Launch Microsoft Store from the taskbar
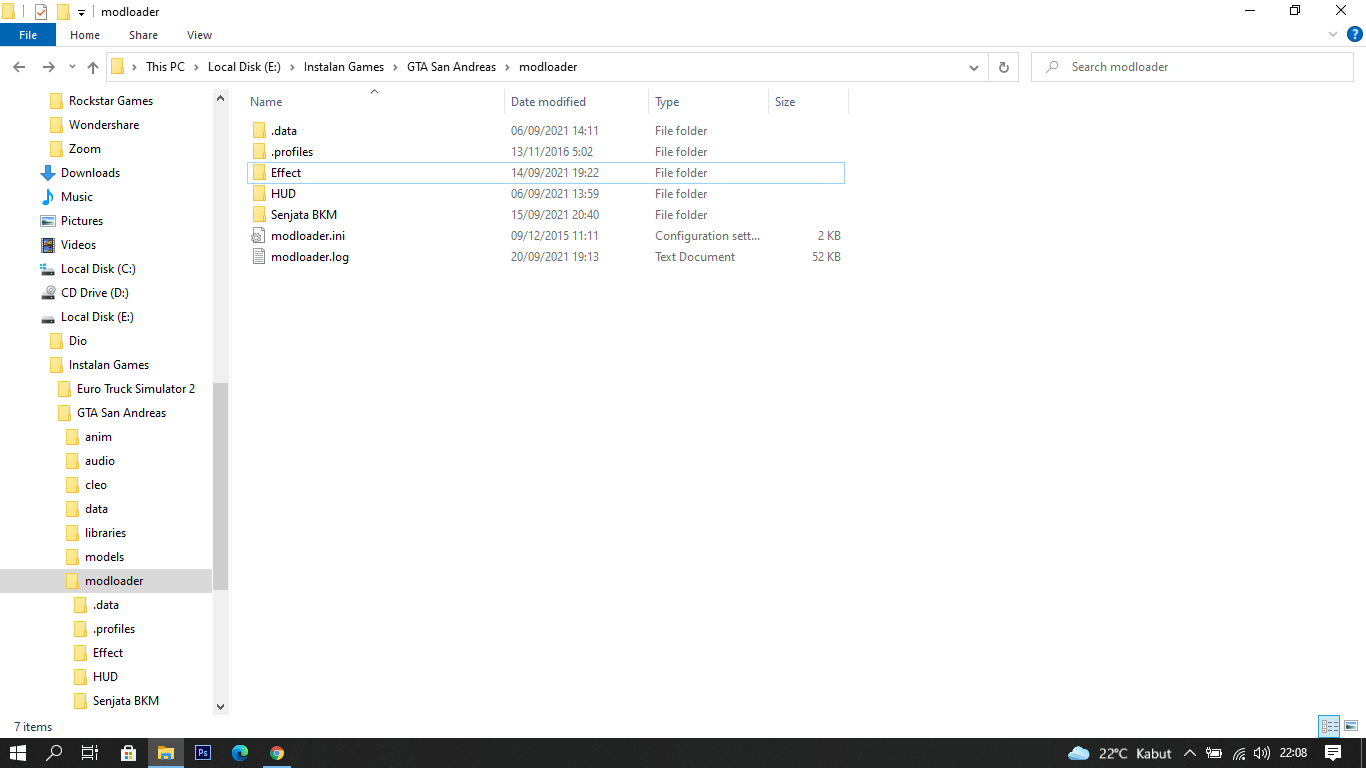 [x=128, y=753]
